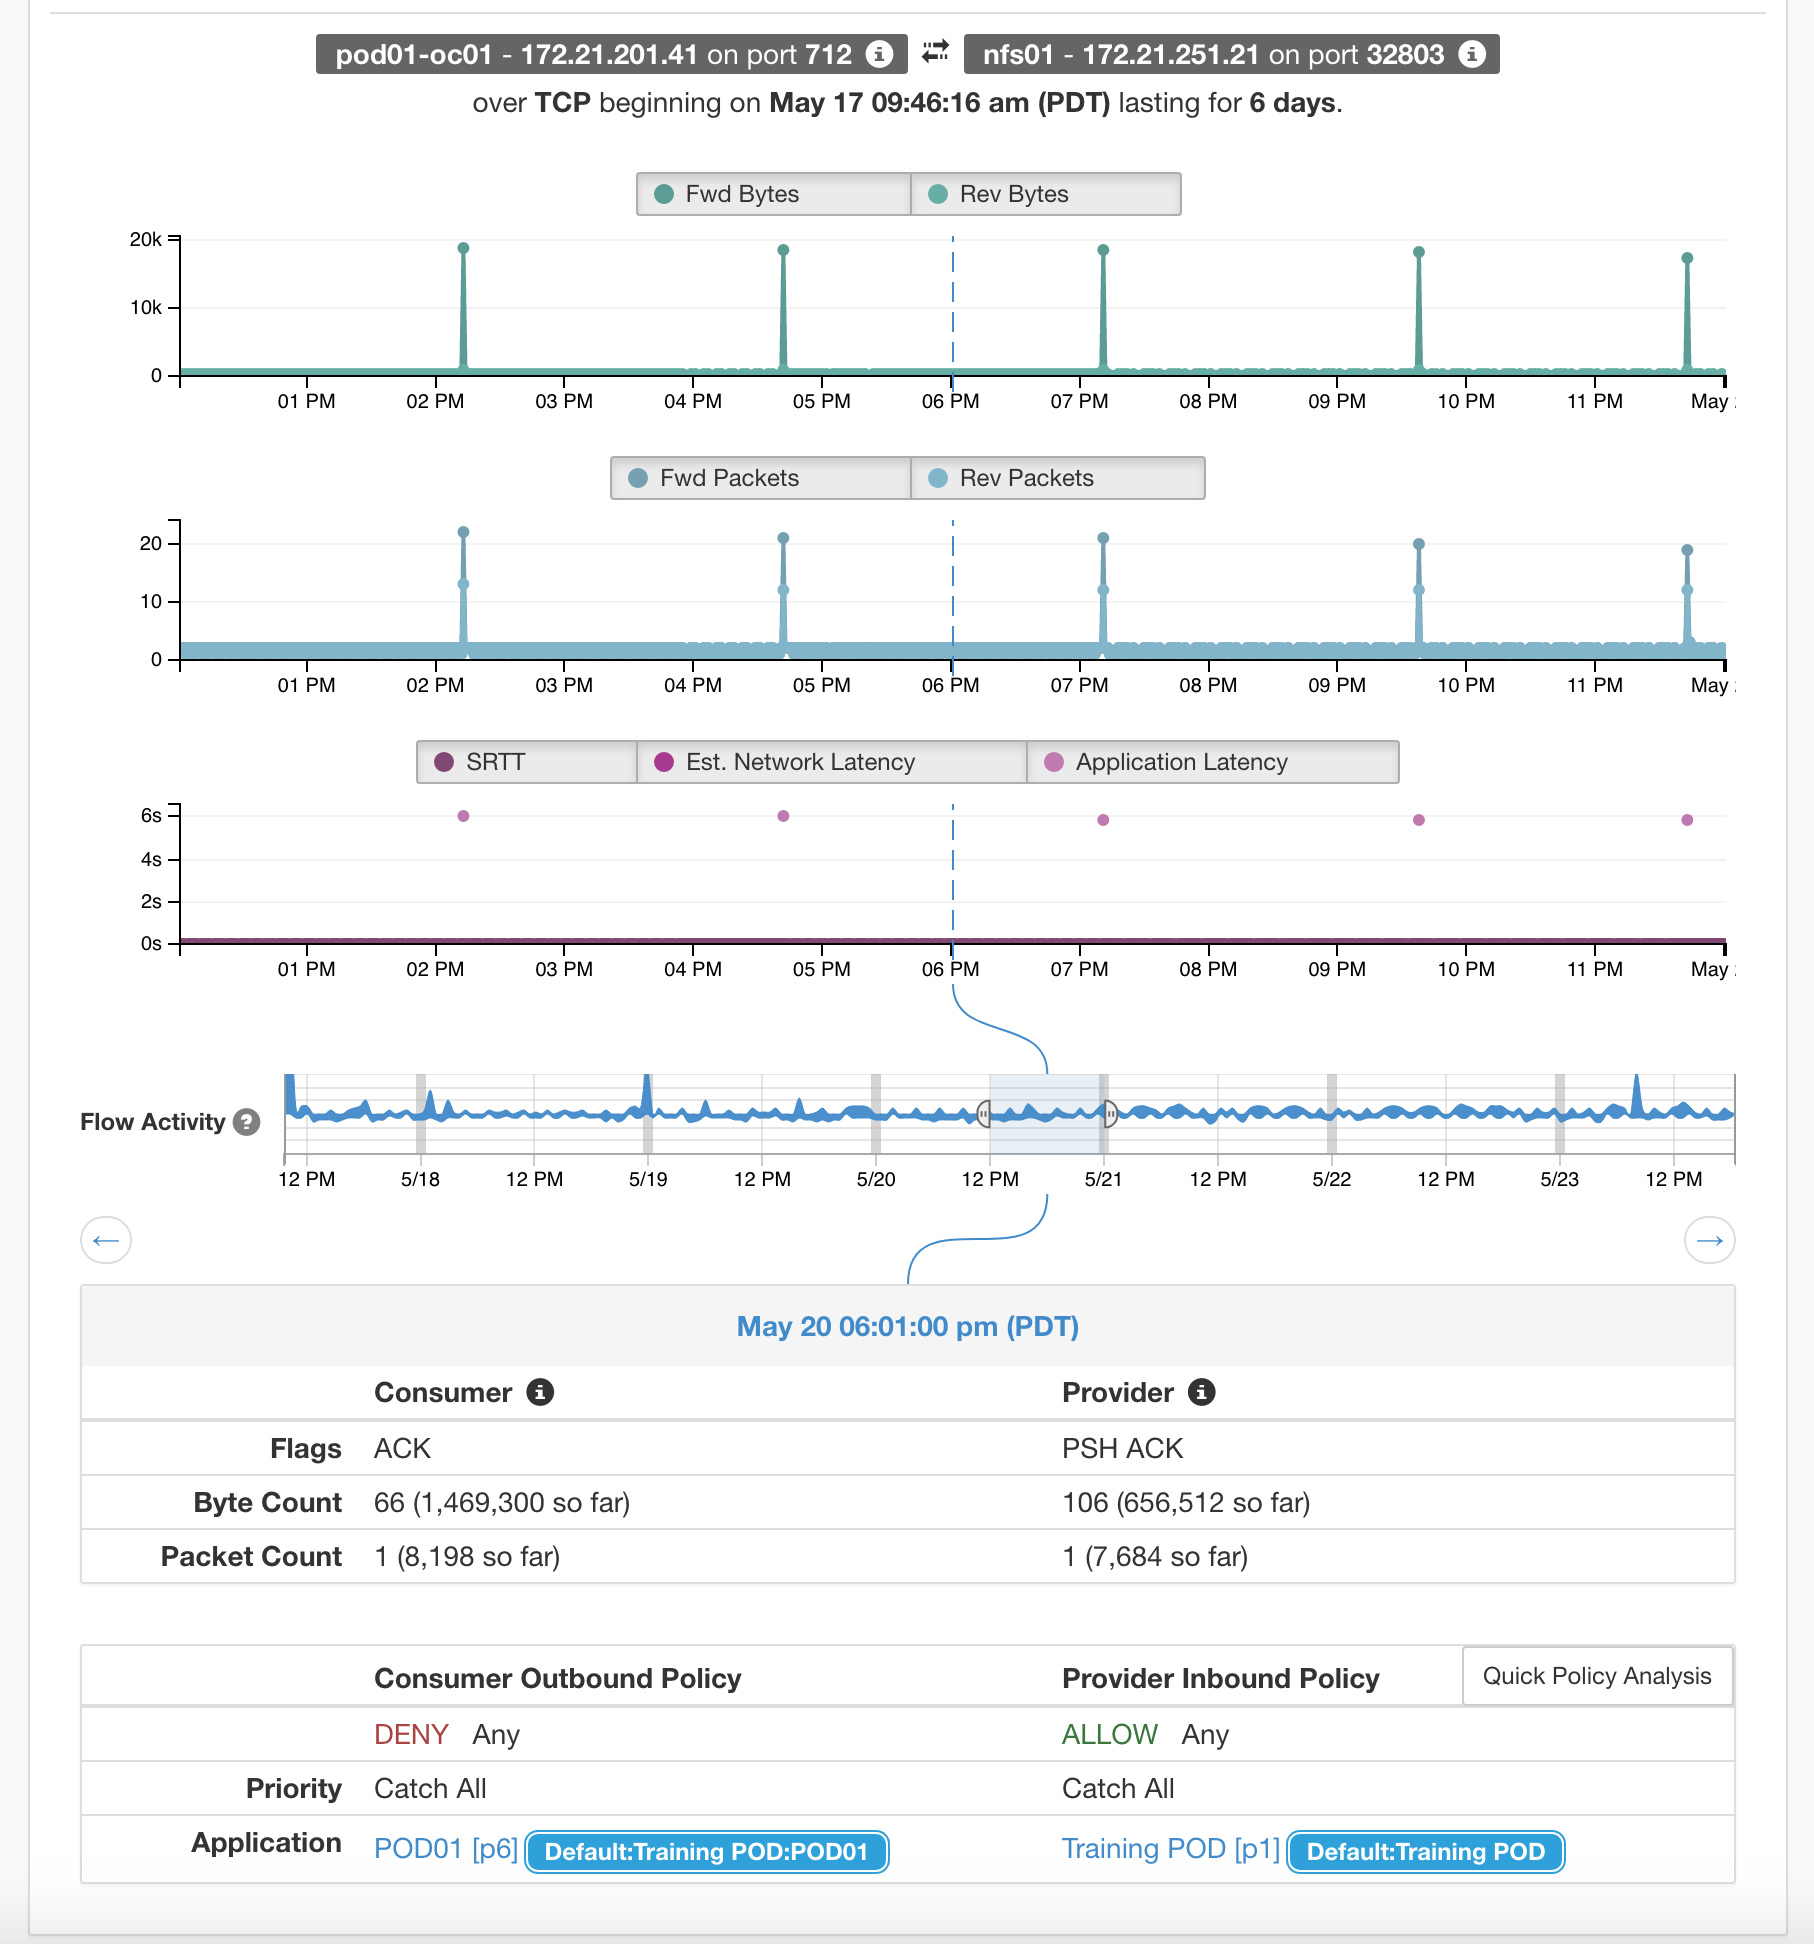
Task: Open the Training POD [p1] link
Action: click(1170, 1849)
